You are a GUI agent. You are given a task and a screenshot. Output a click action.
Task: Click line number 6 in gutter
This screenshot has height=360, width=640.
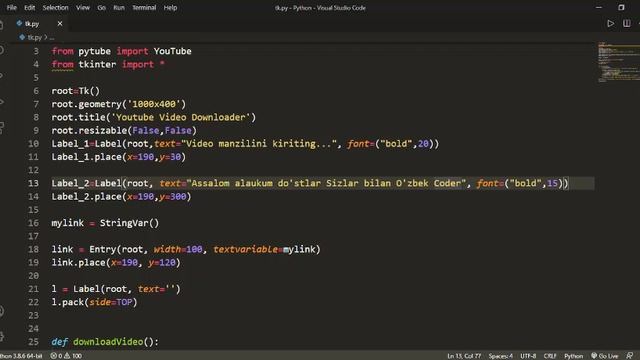[x=36, y=91]
